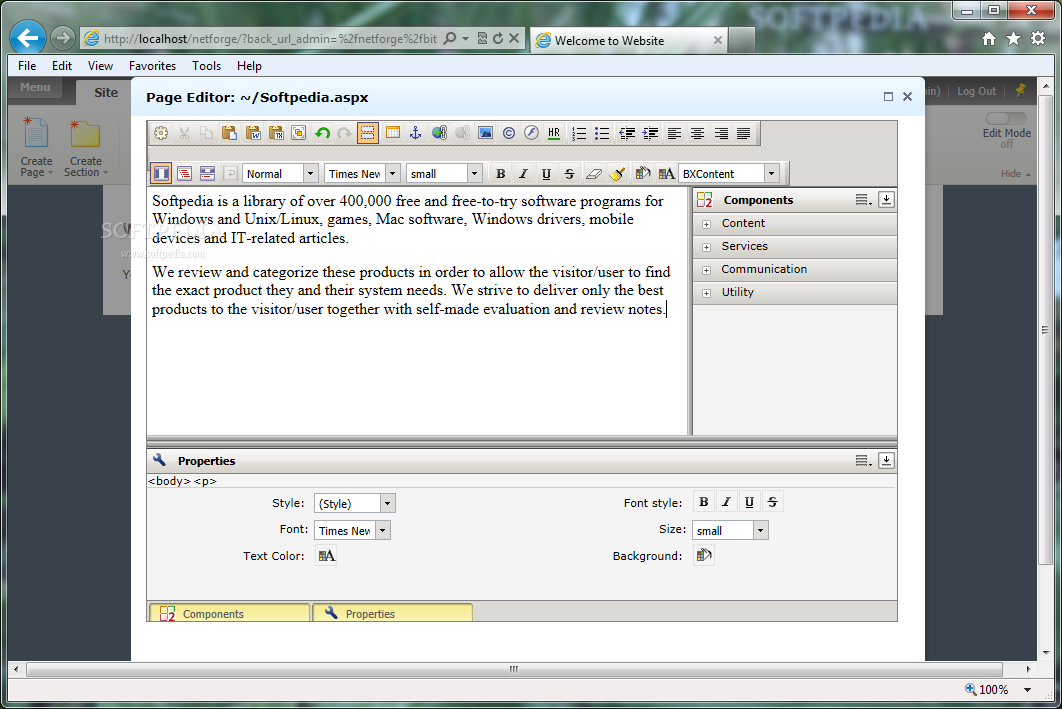Switch to split view mode button
1062x709 pixels.
(x=207, y=173)
